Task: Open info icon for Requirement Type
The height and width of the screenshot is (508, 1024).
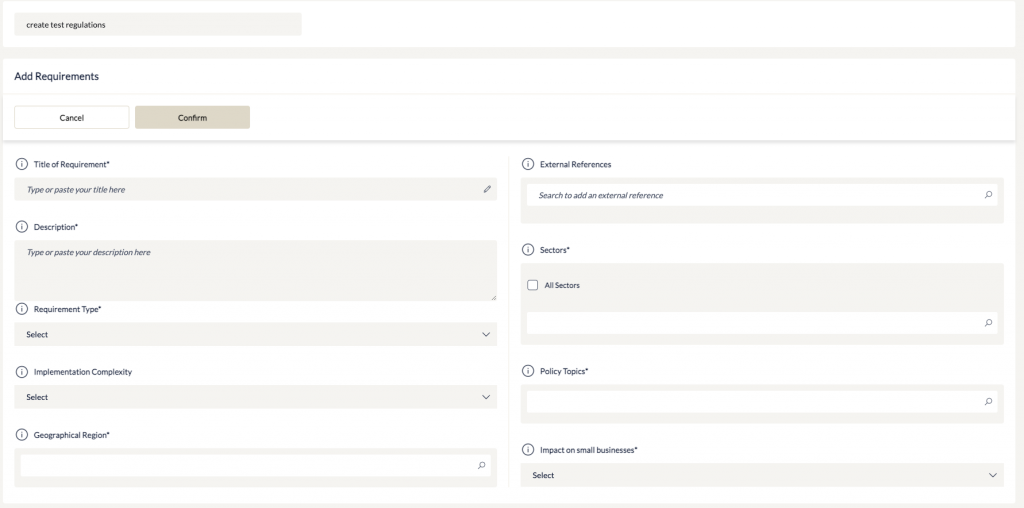Action: point(22,309)
